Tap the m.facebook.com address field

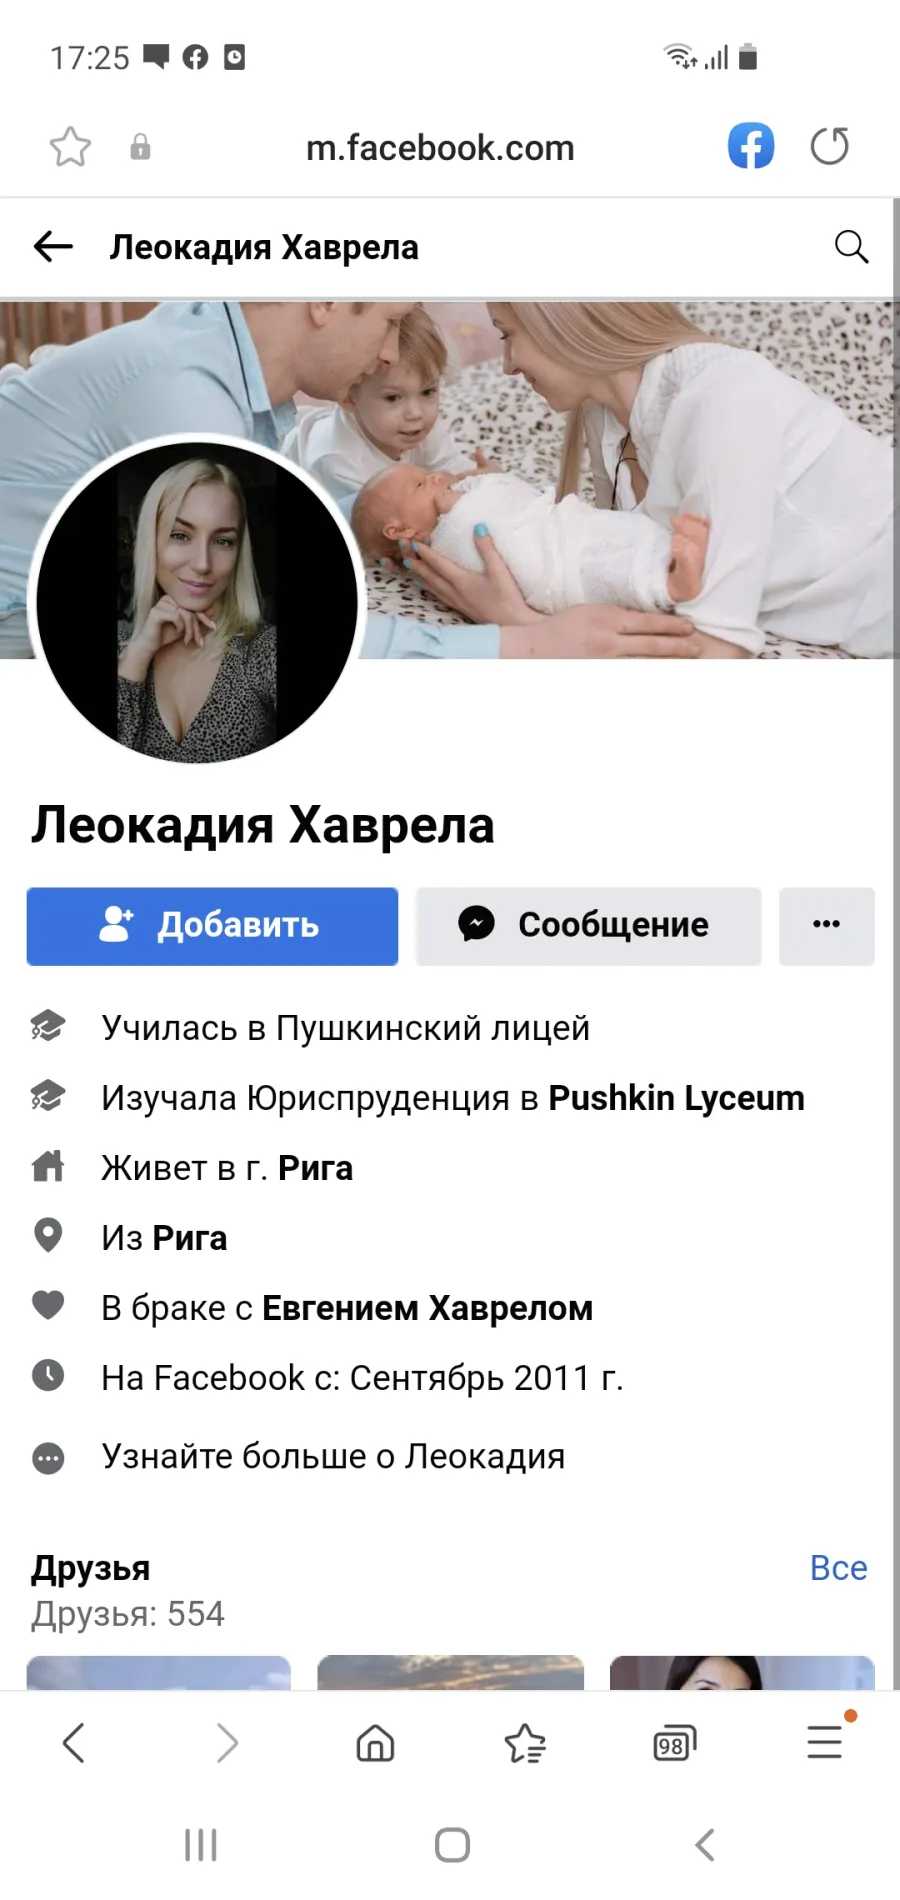pos(440,148)
